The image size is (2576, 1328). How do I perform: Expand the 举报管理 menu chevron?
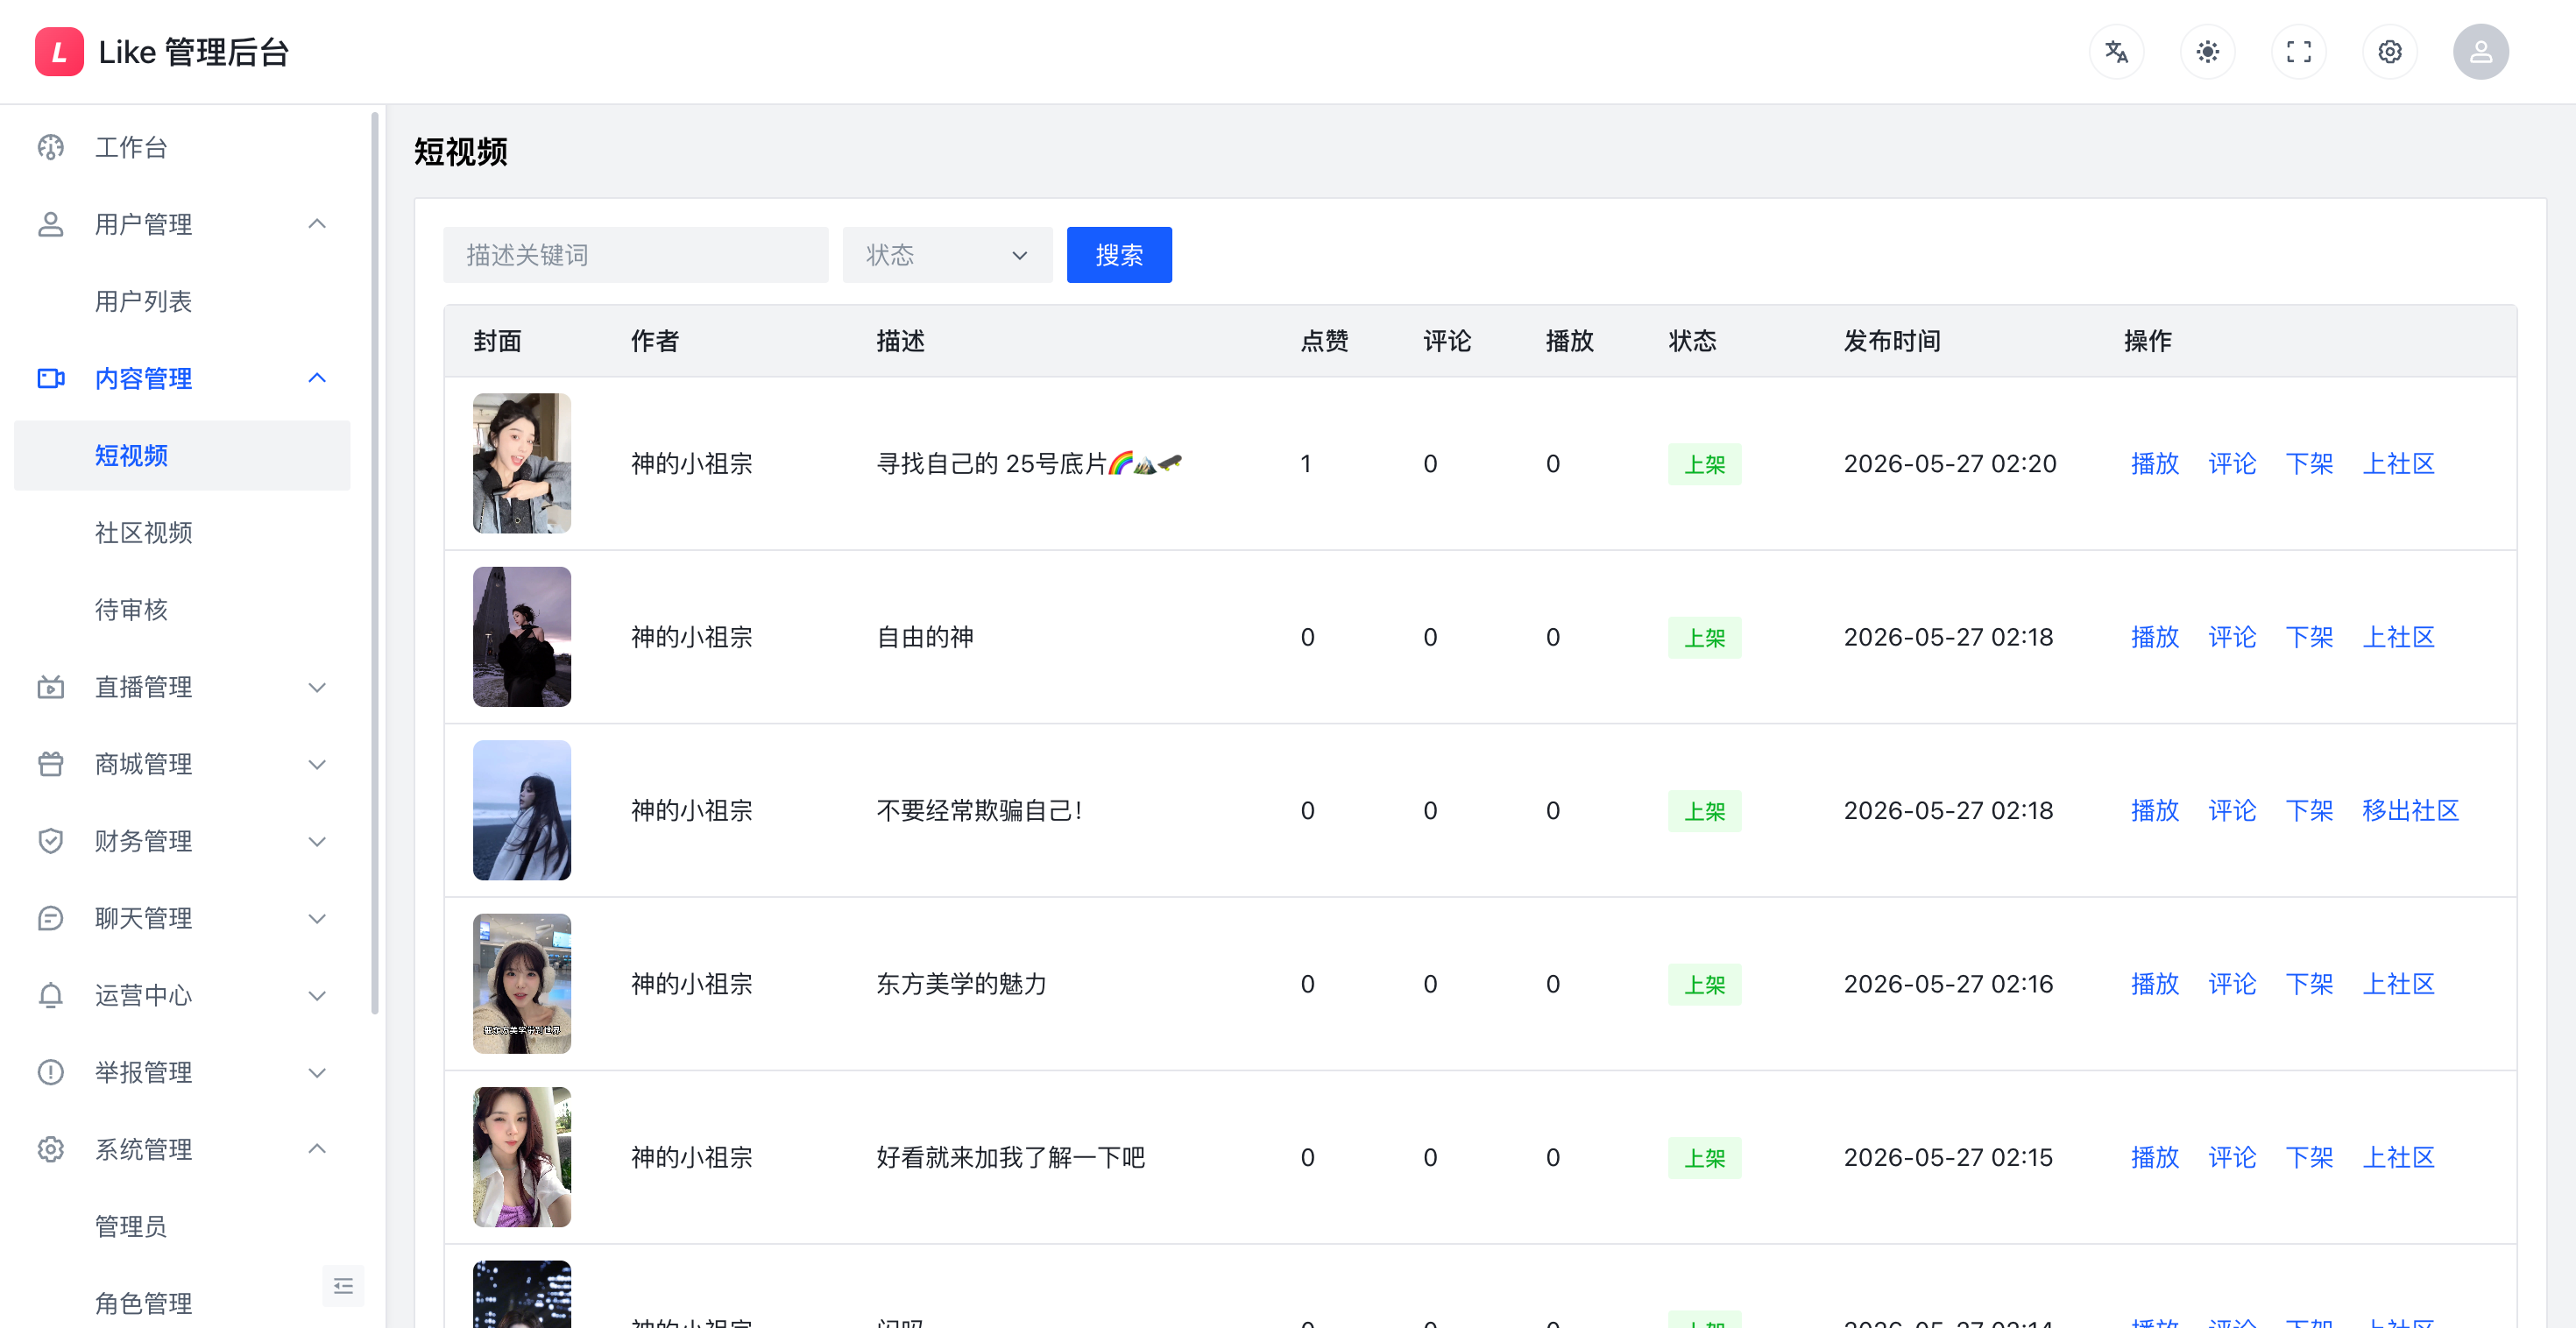coord(317,1072)
